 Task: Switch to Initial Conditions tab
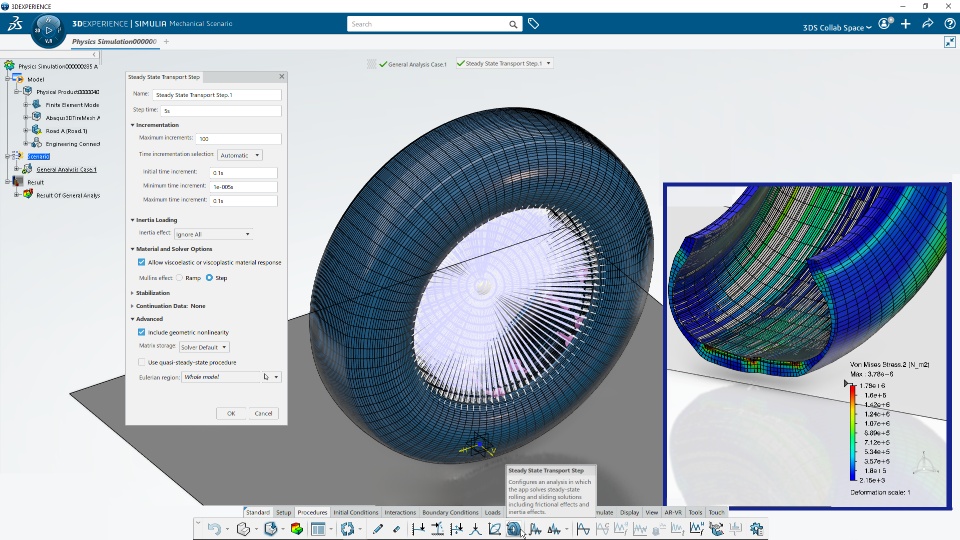356,512
